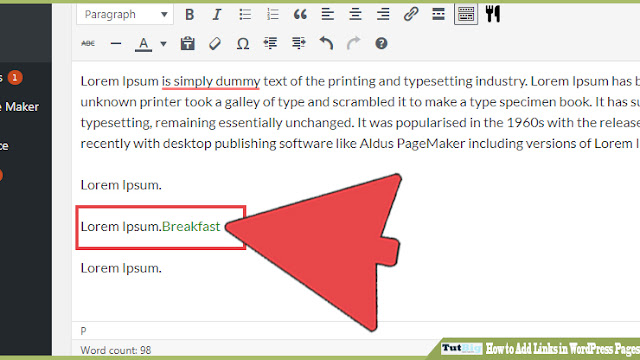Insert Read More tag
Viewport: 640px width, 360px height.
point(438,14)
